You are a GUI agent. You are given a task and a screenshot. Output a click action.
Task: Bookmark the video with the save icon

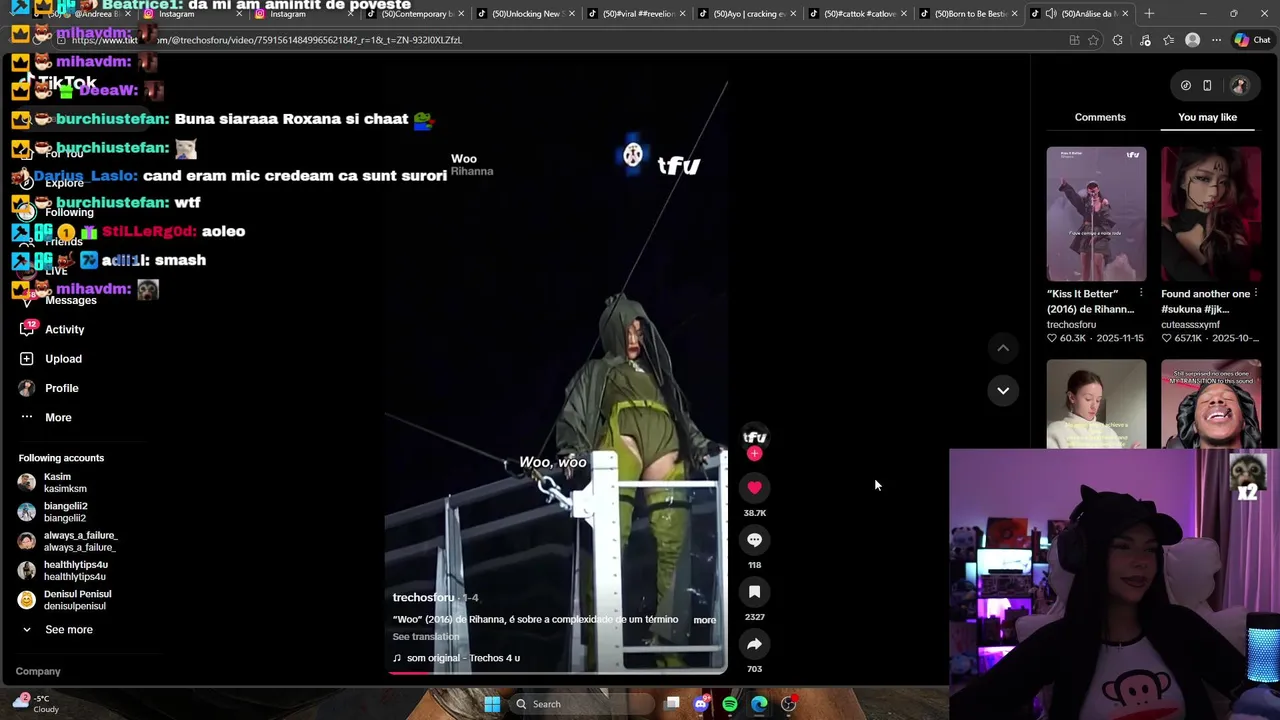754,592
